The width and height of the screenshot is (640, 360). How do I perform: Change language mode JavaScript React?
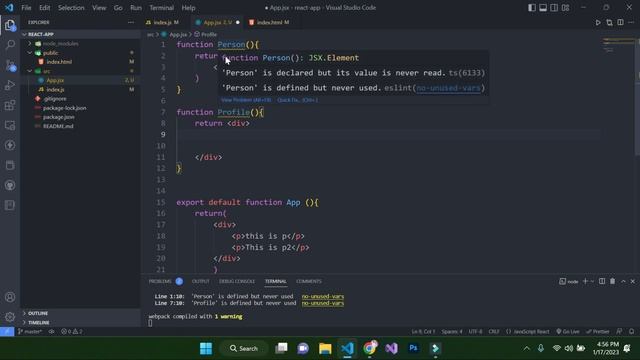pos(528,331)
